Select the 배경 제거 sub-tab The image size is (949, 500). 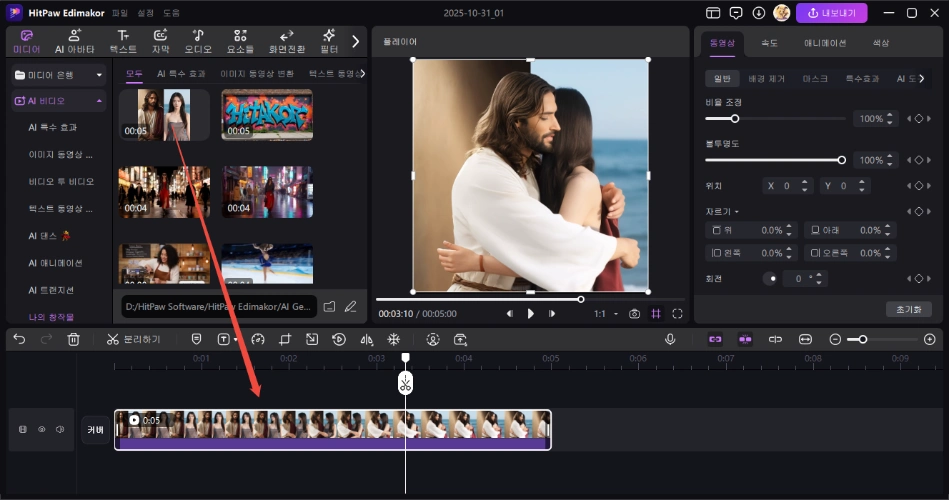pos(765,78)
